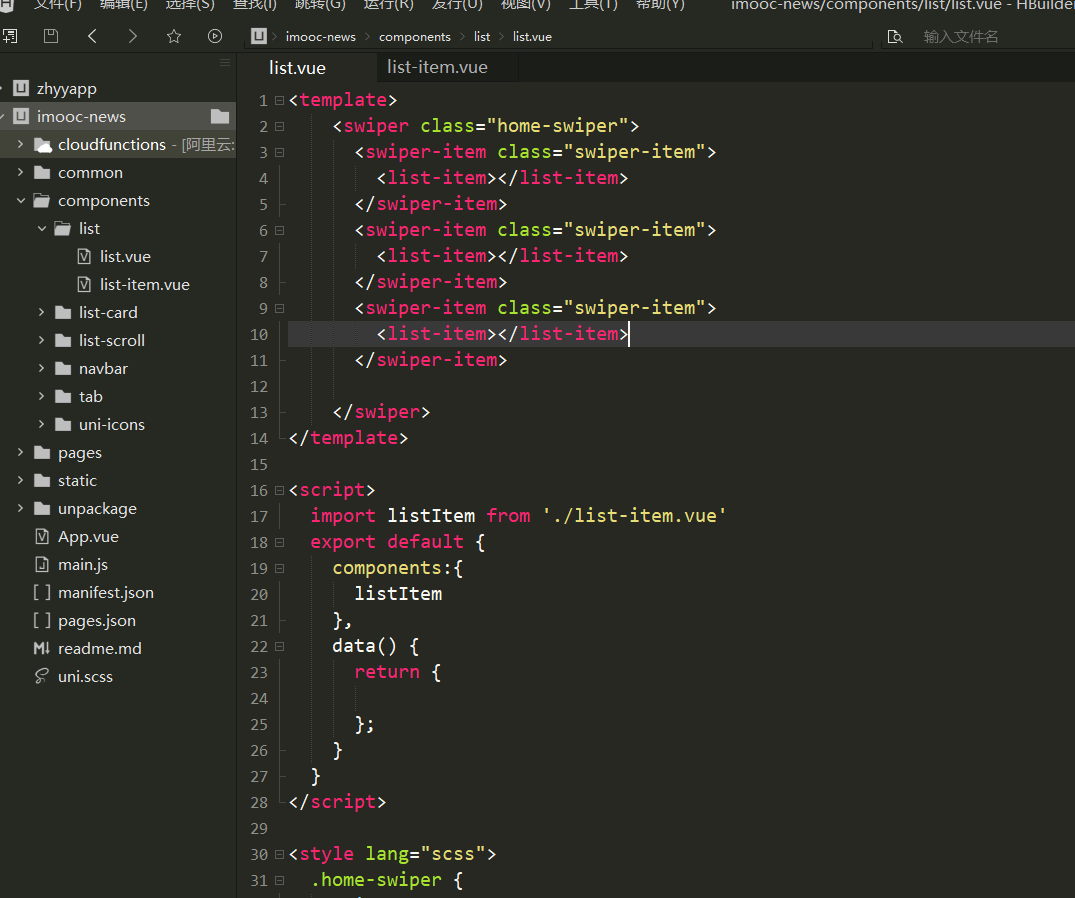The image size is (1075, 898).
Task: Click the folder icon right of imooc-news
Action: tap(220, 117)
